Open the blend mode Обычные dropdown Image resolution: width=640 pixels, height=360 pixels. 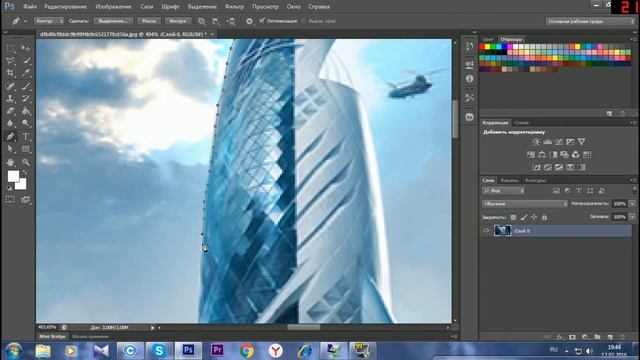coord(525,204)
